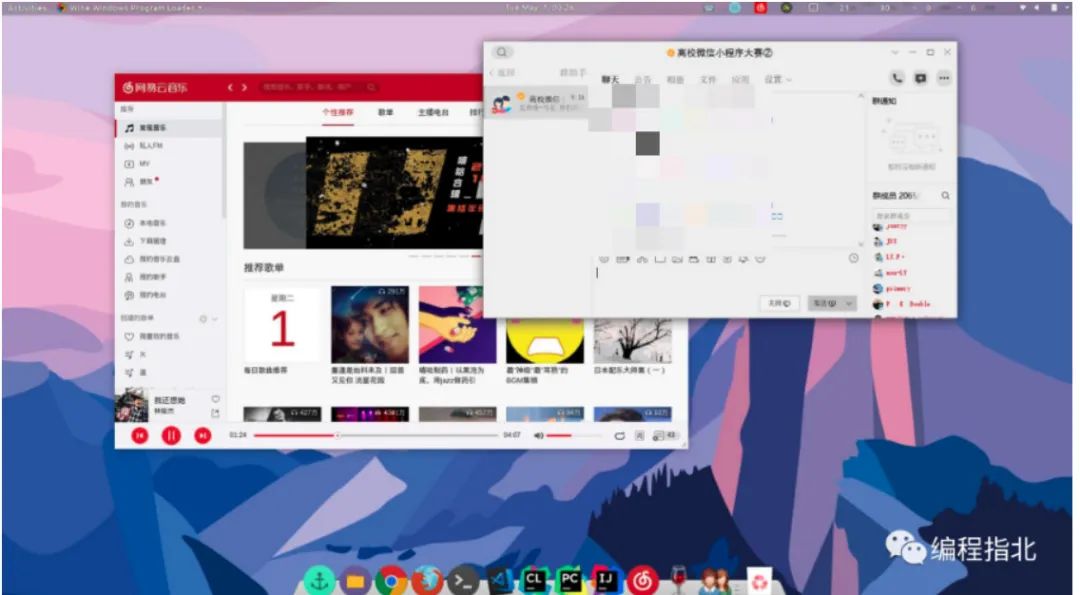Open CLion from the dock
This screenshot has height=595, width=1080.
(534, 581)
